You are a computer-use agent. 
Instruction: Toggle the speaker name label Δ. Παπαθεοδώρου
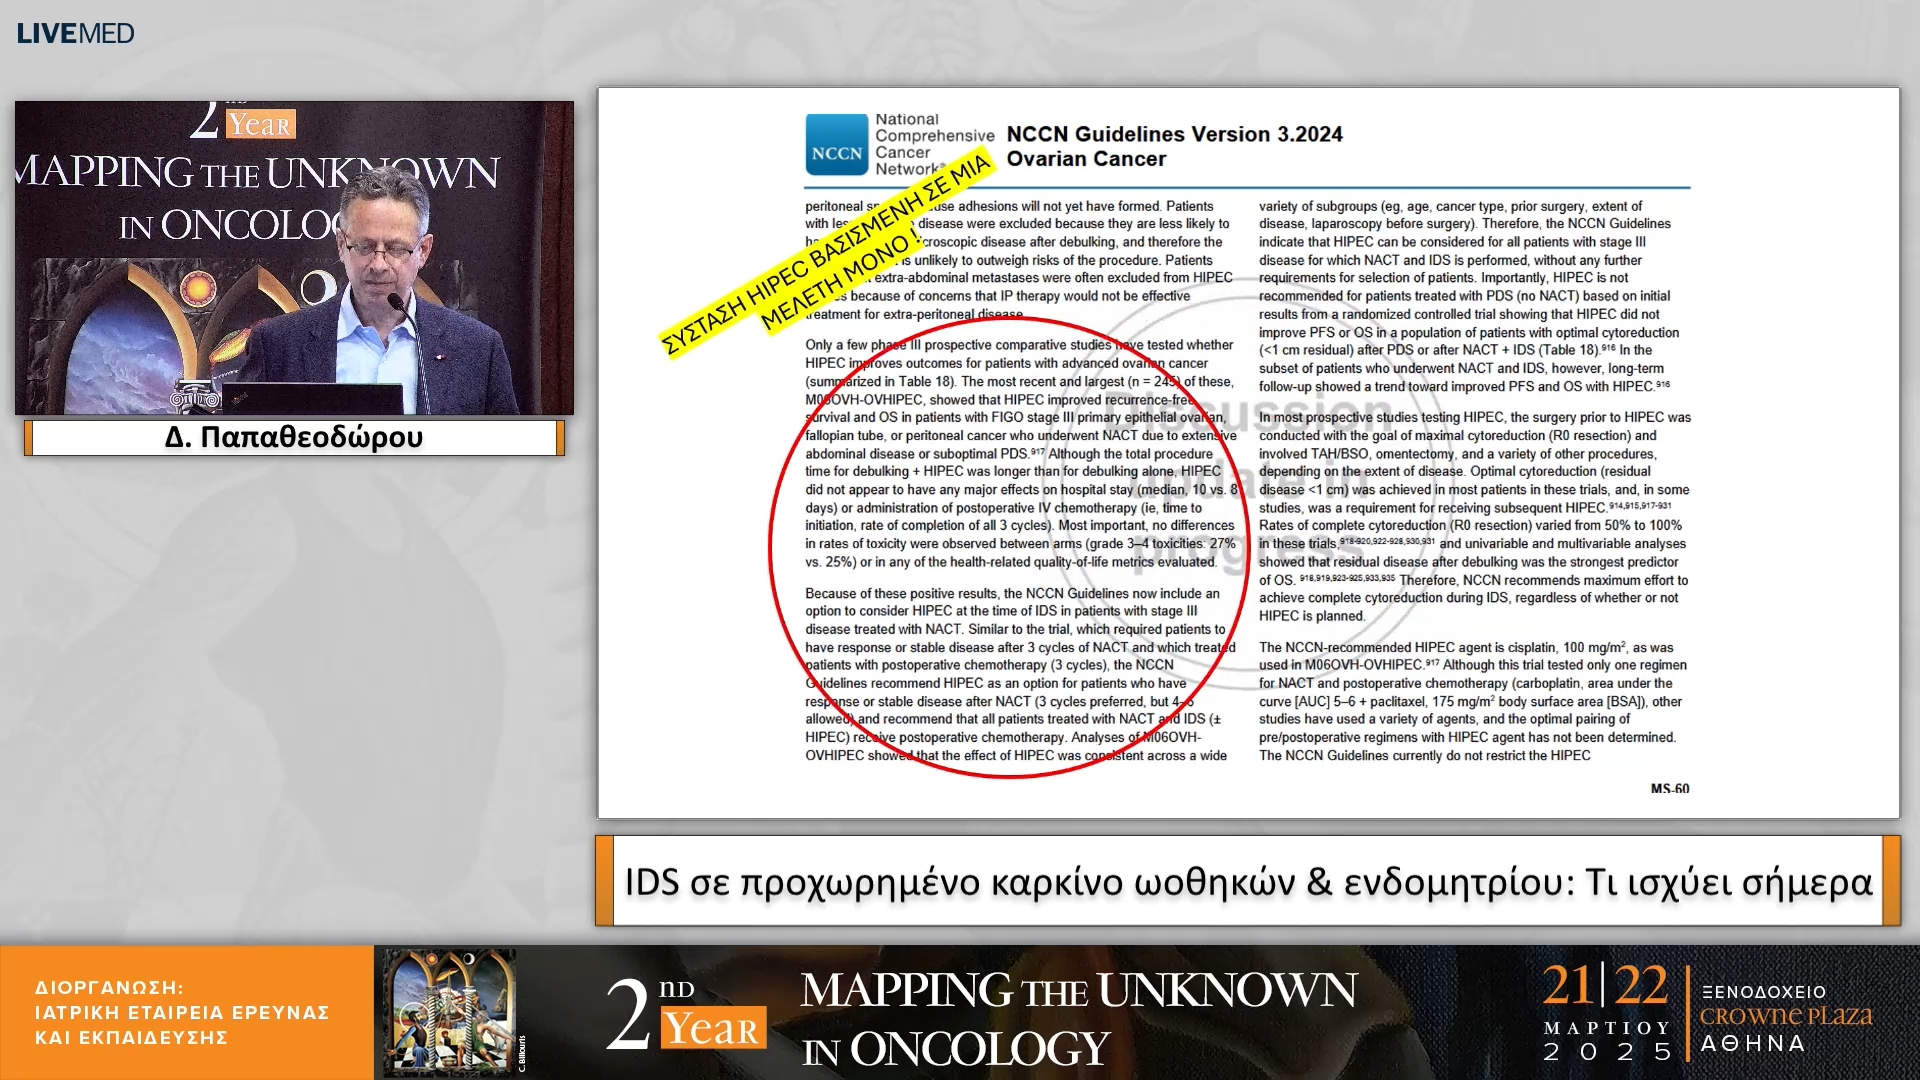coord(294,437)
